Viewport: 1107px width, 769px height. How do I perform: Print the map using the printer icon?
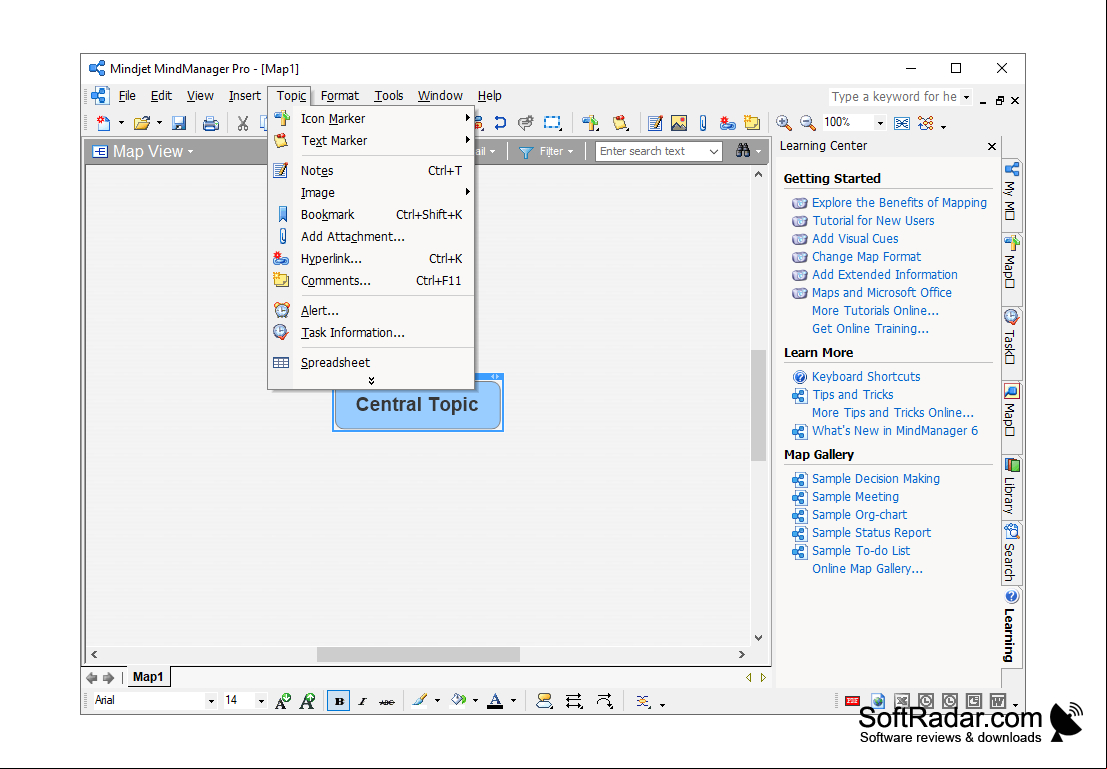(210, 124)
